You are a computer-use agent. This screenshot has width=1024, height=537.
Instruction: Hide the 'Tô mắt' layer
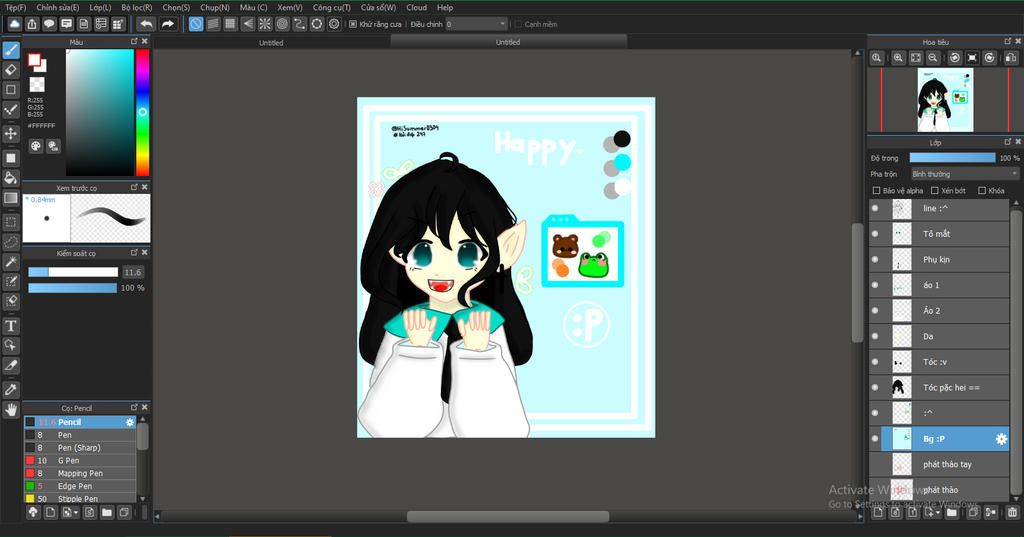875,234
